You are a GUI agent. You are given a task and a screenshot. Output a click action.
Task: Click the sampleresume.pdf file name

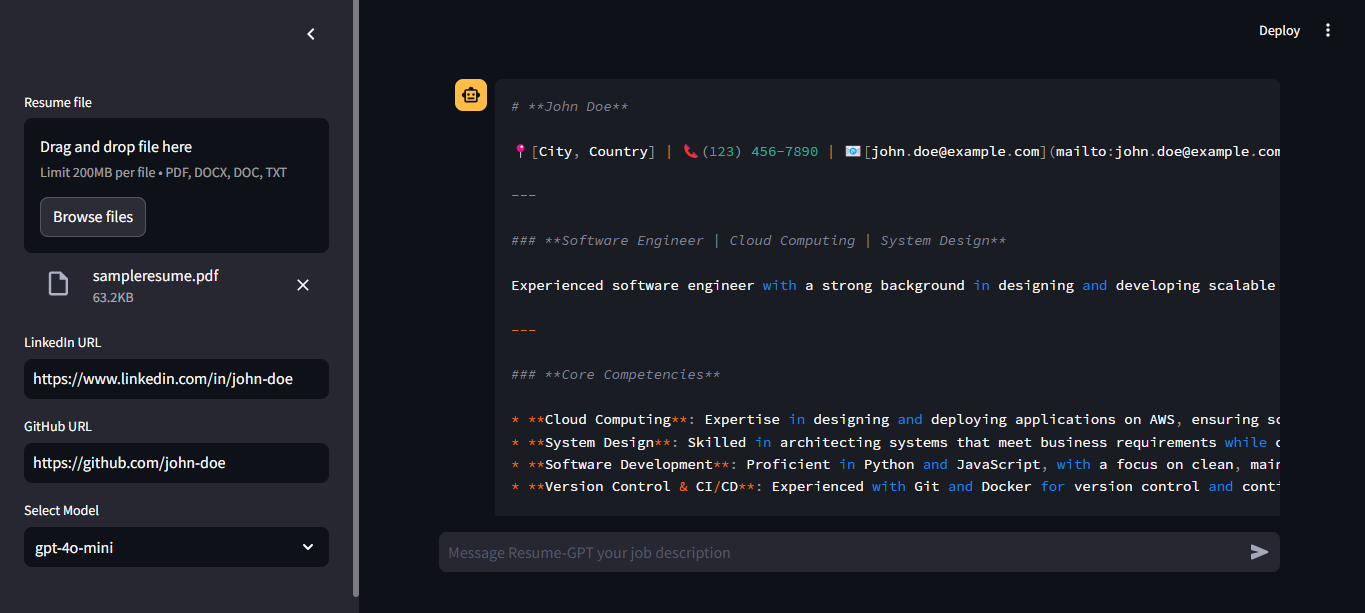coord(155,275)
